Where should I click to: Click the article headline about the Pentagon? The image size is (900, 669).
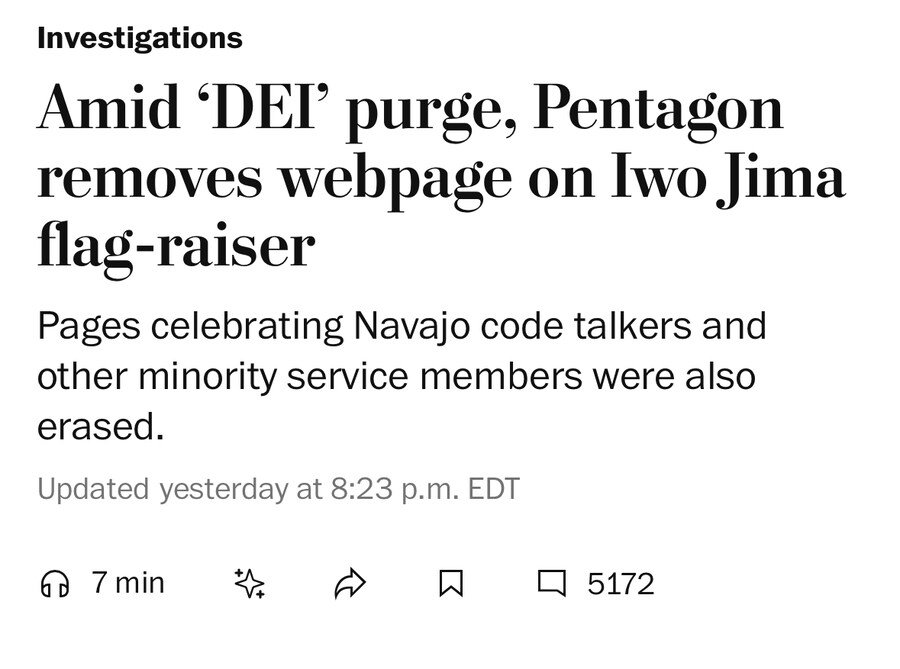[x=440, y=177]
